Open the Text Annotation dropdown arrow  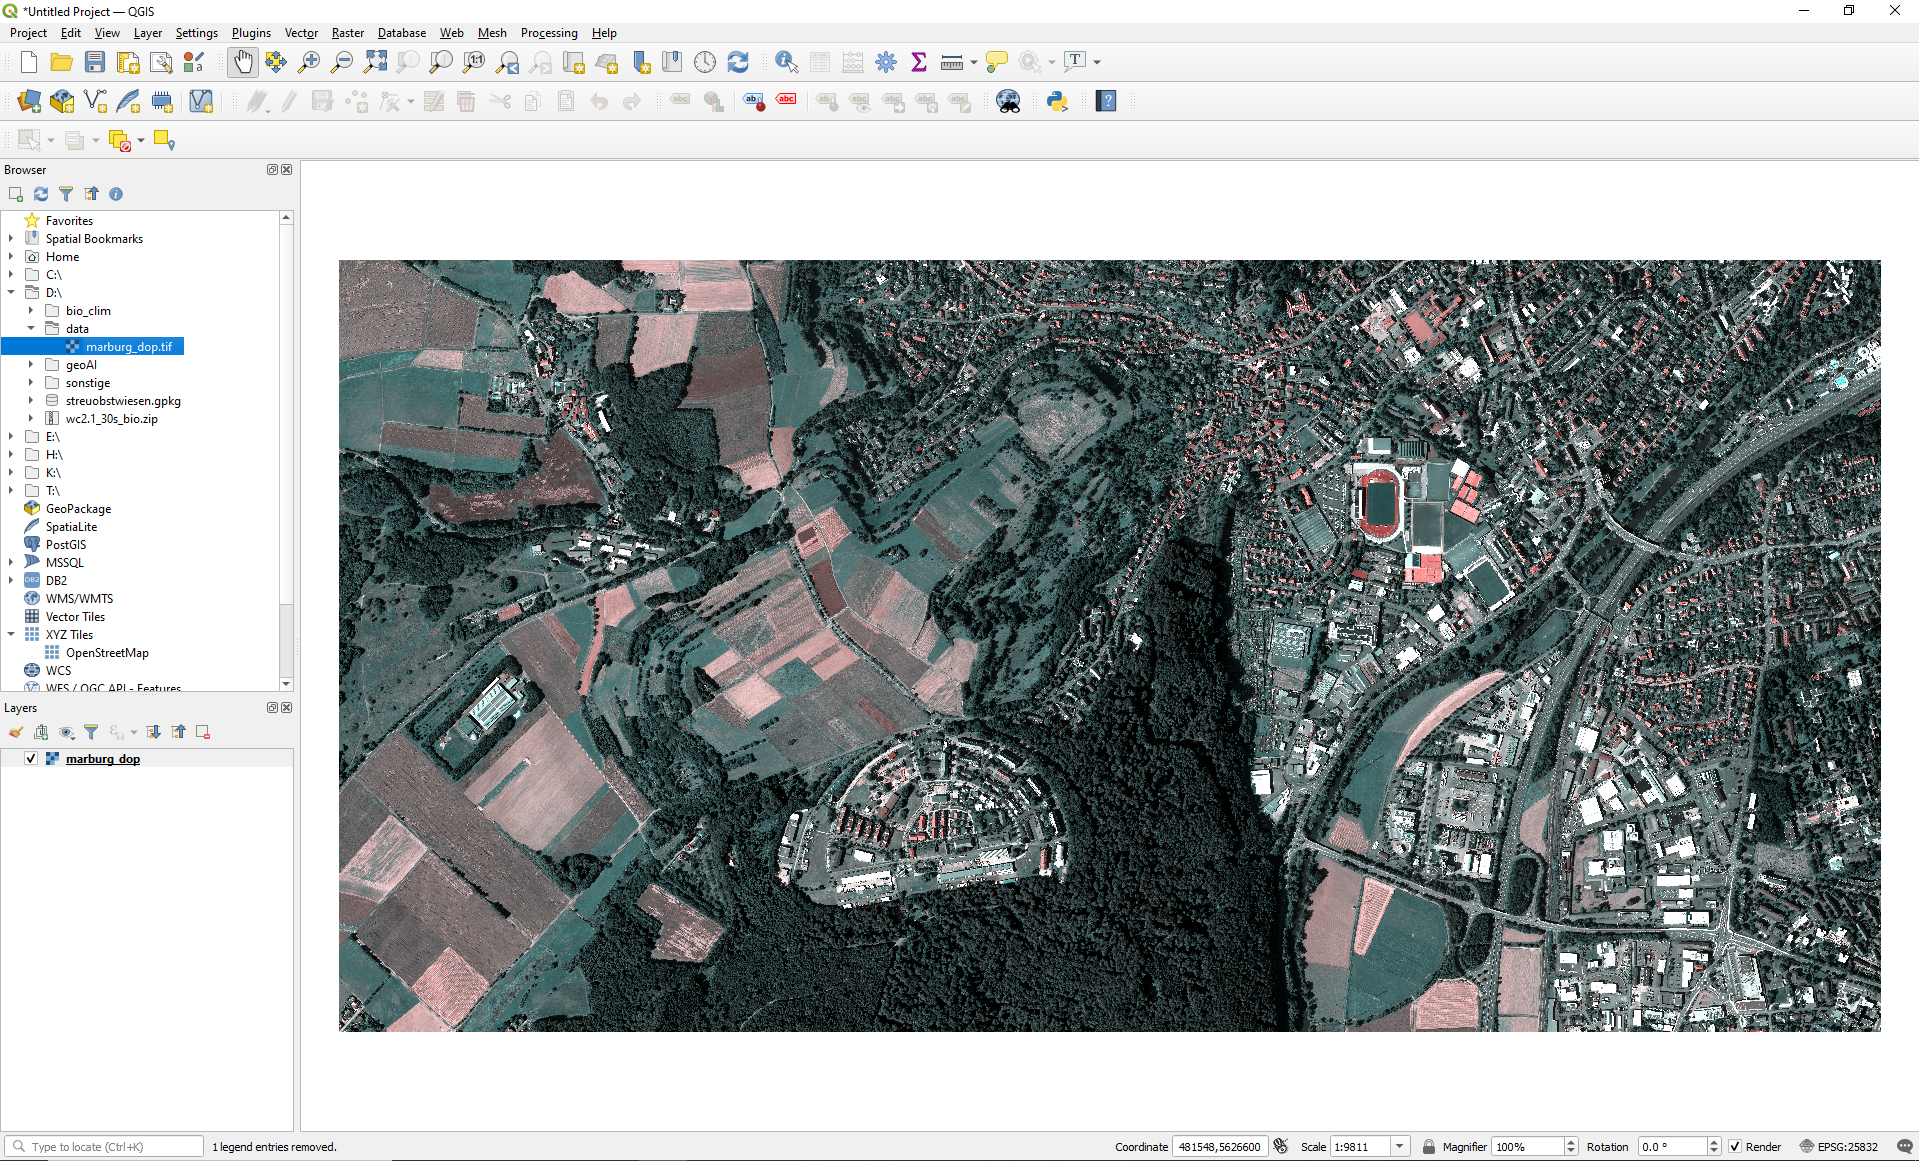(x=1097, y=62)
